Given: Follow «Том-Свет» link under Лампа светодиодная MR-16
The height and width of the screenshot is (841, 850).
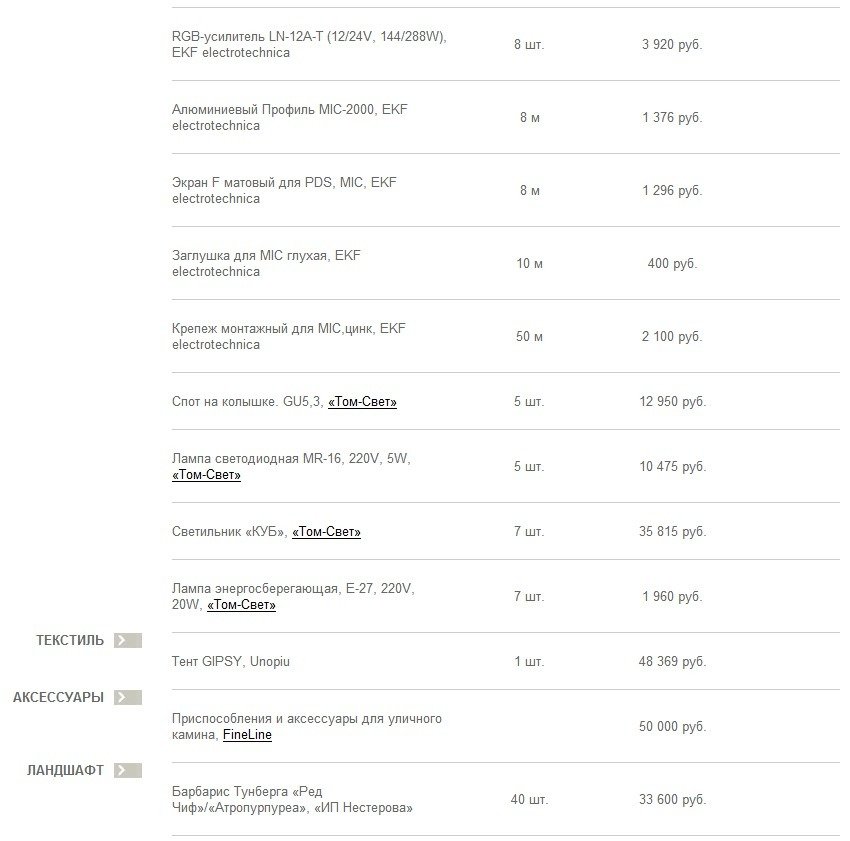Looking at the screenshot, I should pyautogui.click(x=206, y=475).
